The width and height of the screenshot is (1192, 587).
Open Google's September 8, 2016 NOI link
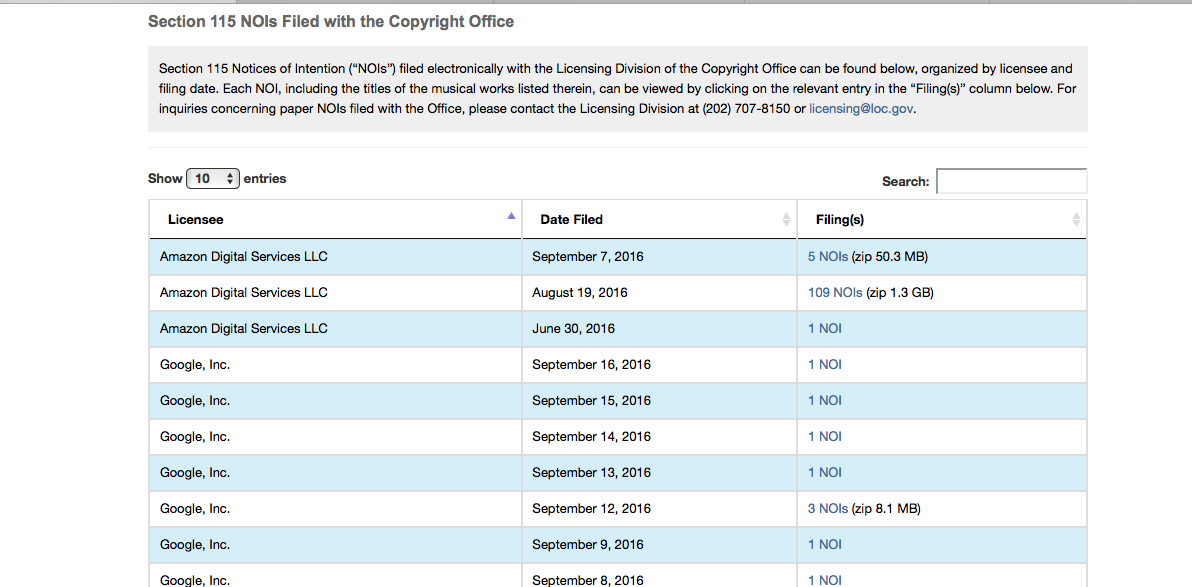pos(824,580)
